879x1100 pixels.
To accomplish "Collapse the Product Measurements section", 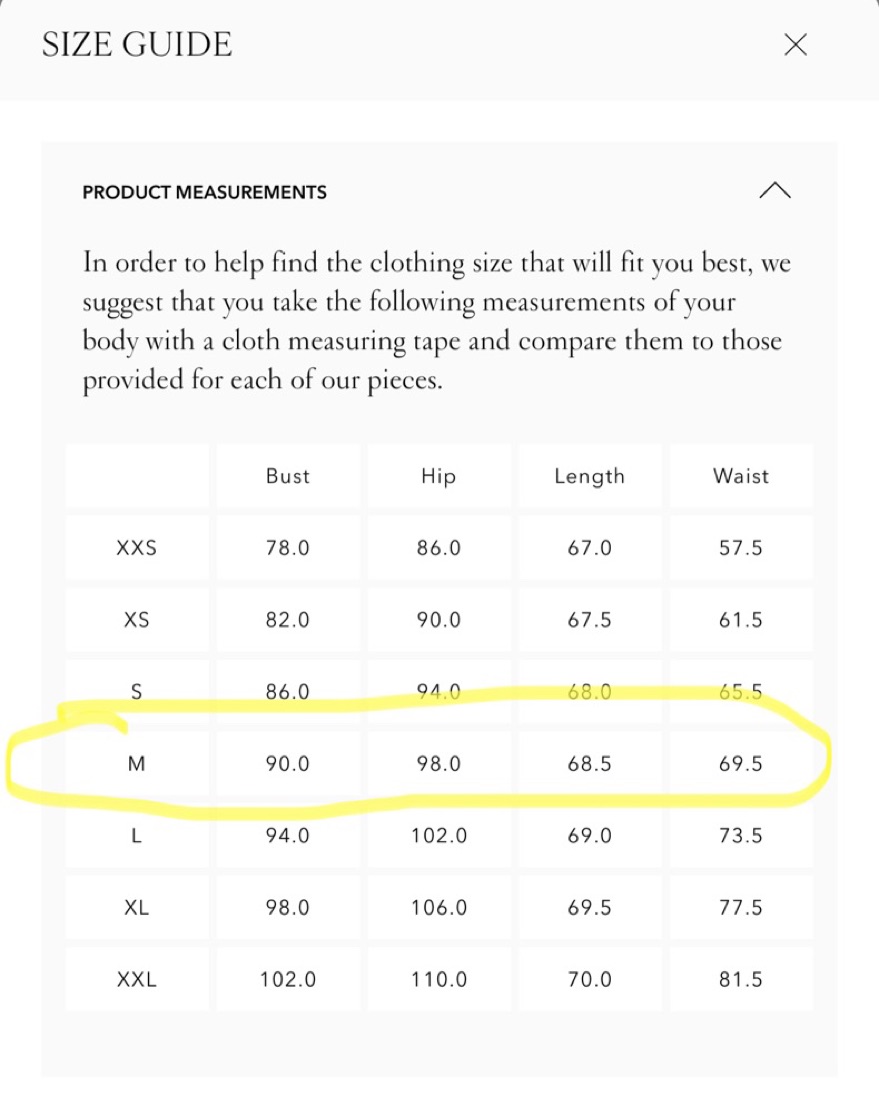I will pos(775,191).
